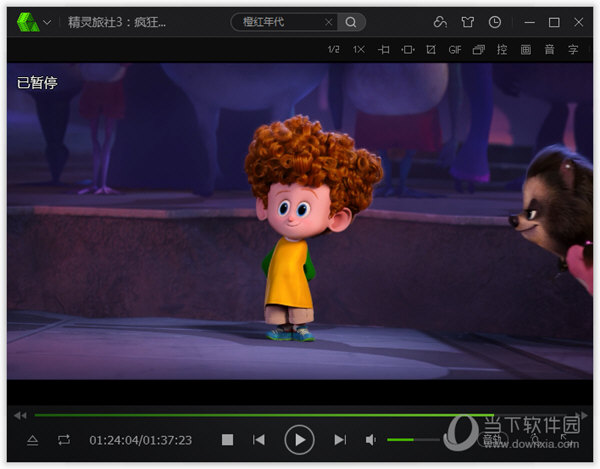Screen dimensions: 600x469
Task: Click the 音轨 audio track button
Action: [493, 440]
